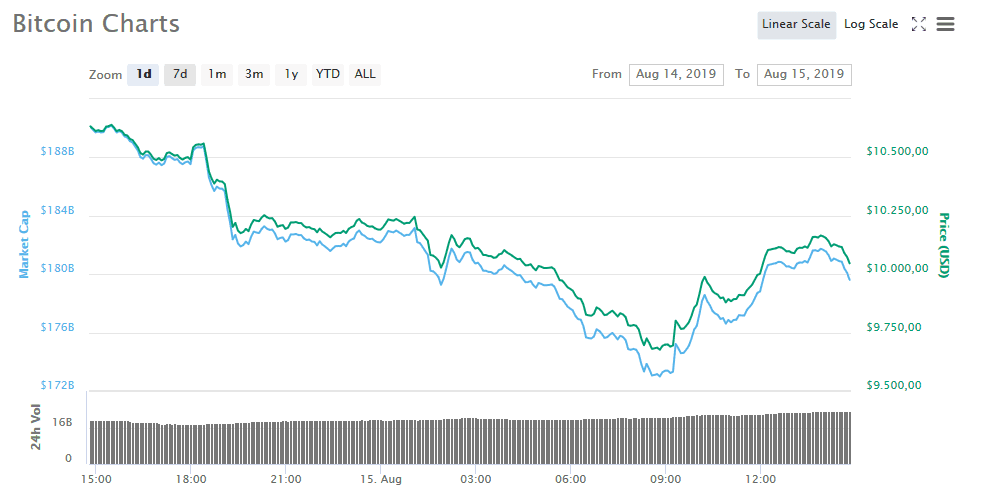Viewport: 987px width, 499px height.
Task: Toggle the Market Cap axis label
Action: point(24,245)
